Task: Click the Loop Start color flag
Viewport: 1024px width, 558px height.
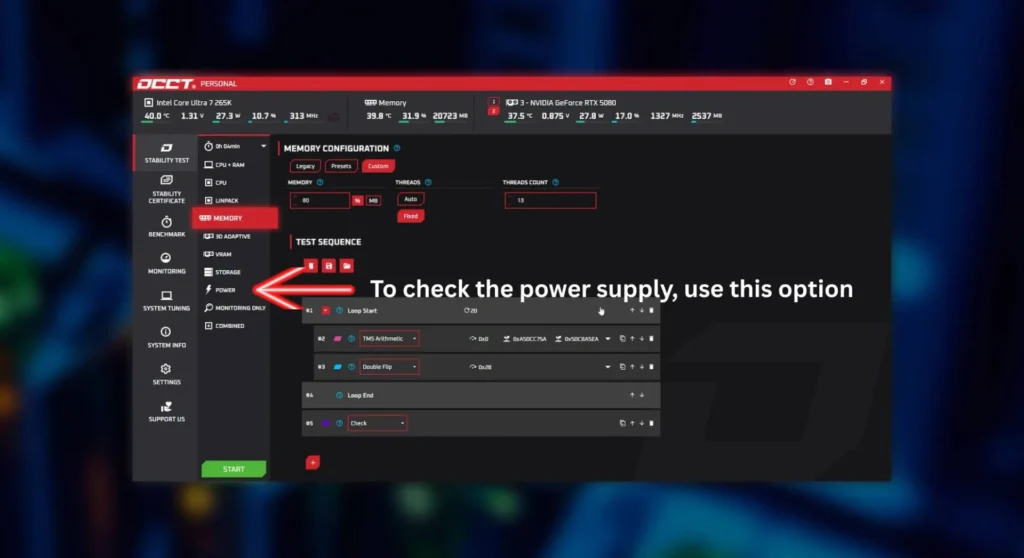Action: coord(325,311)
